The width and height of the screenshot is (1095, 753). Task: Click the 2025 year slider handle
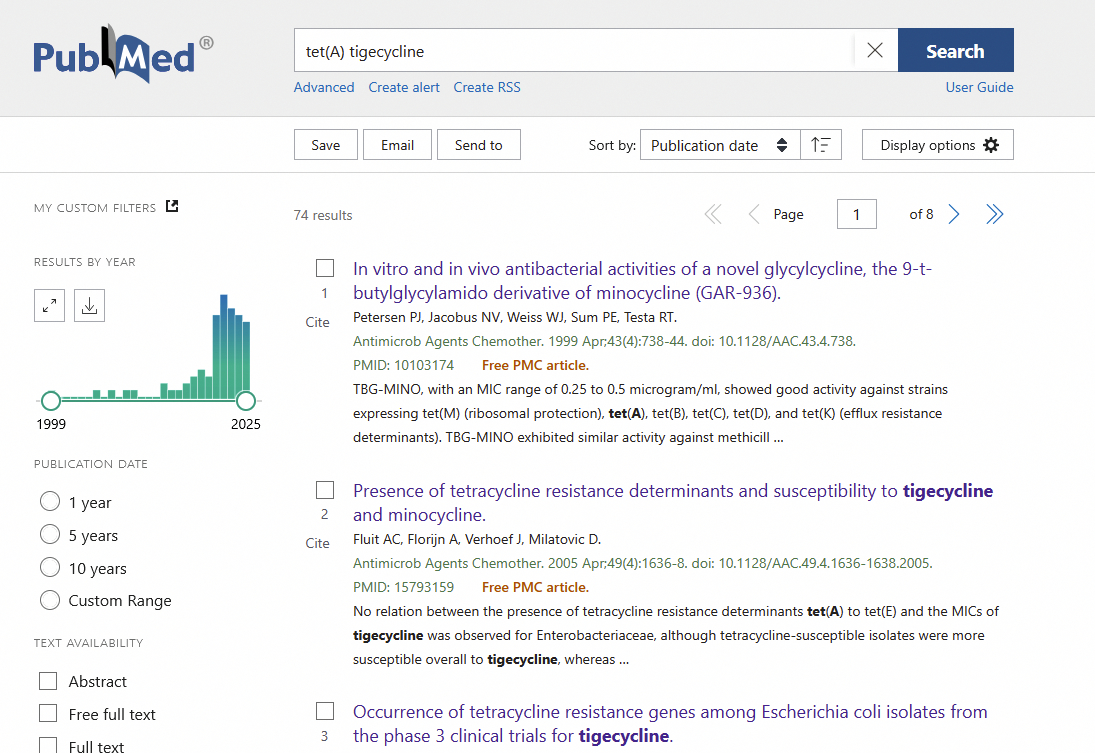tap(246, 401)
